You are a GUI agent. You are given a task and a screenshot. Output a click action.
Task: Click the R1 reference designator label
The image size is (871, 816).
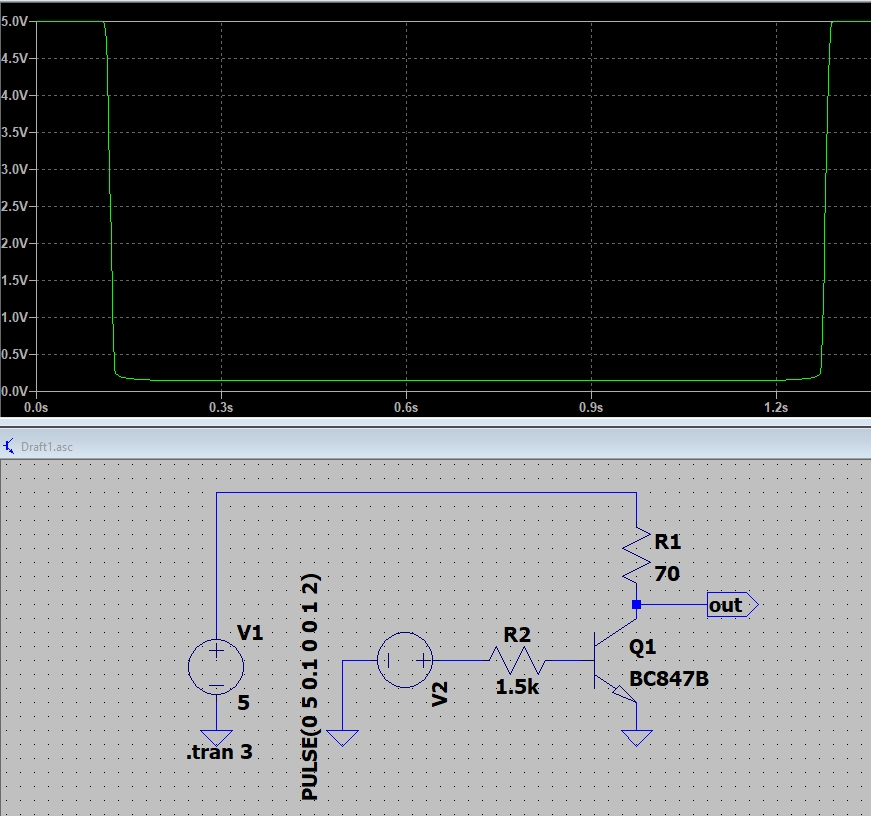[x=668, y=542]
